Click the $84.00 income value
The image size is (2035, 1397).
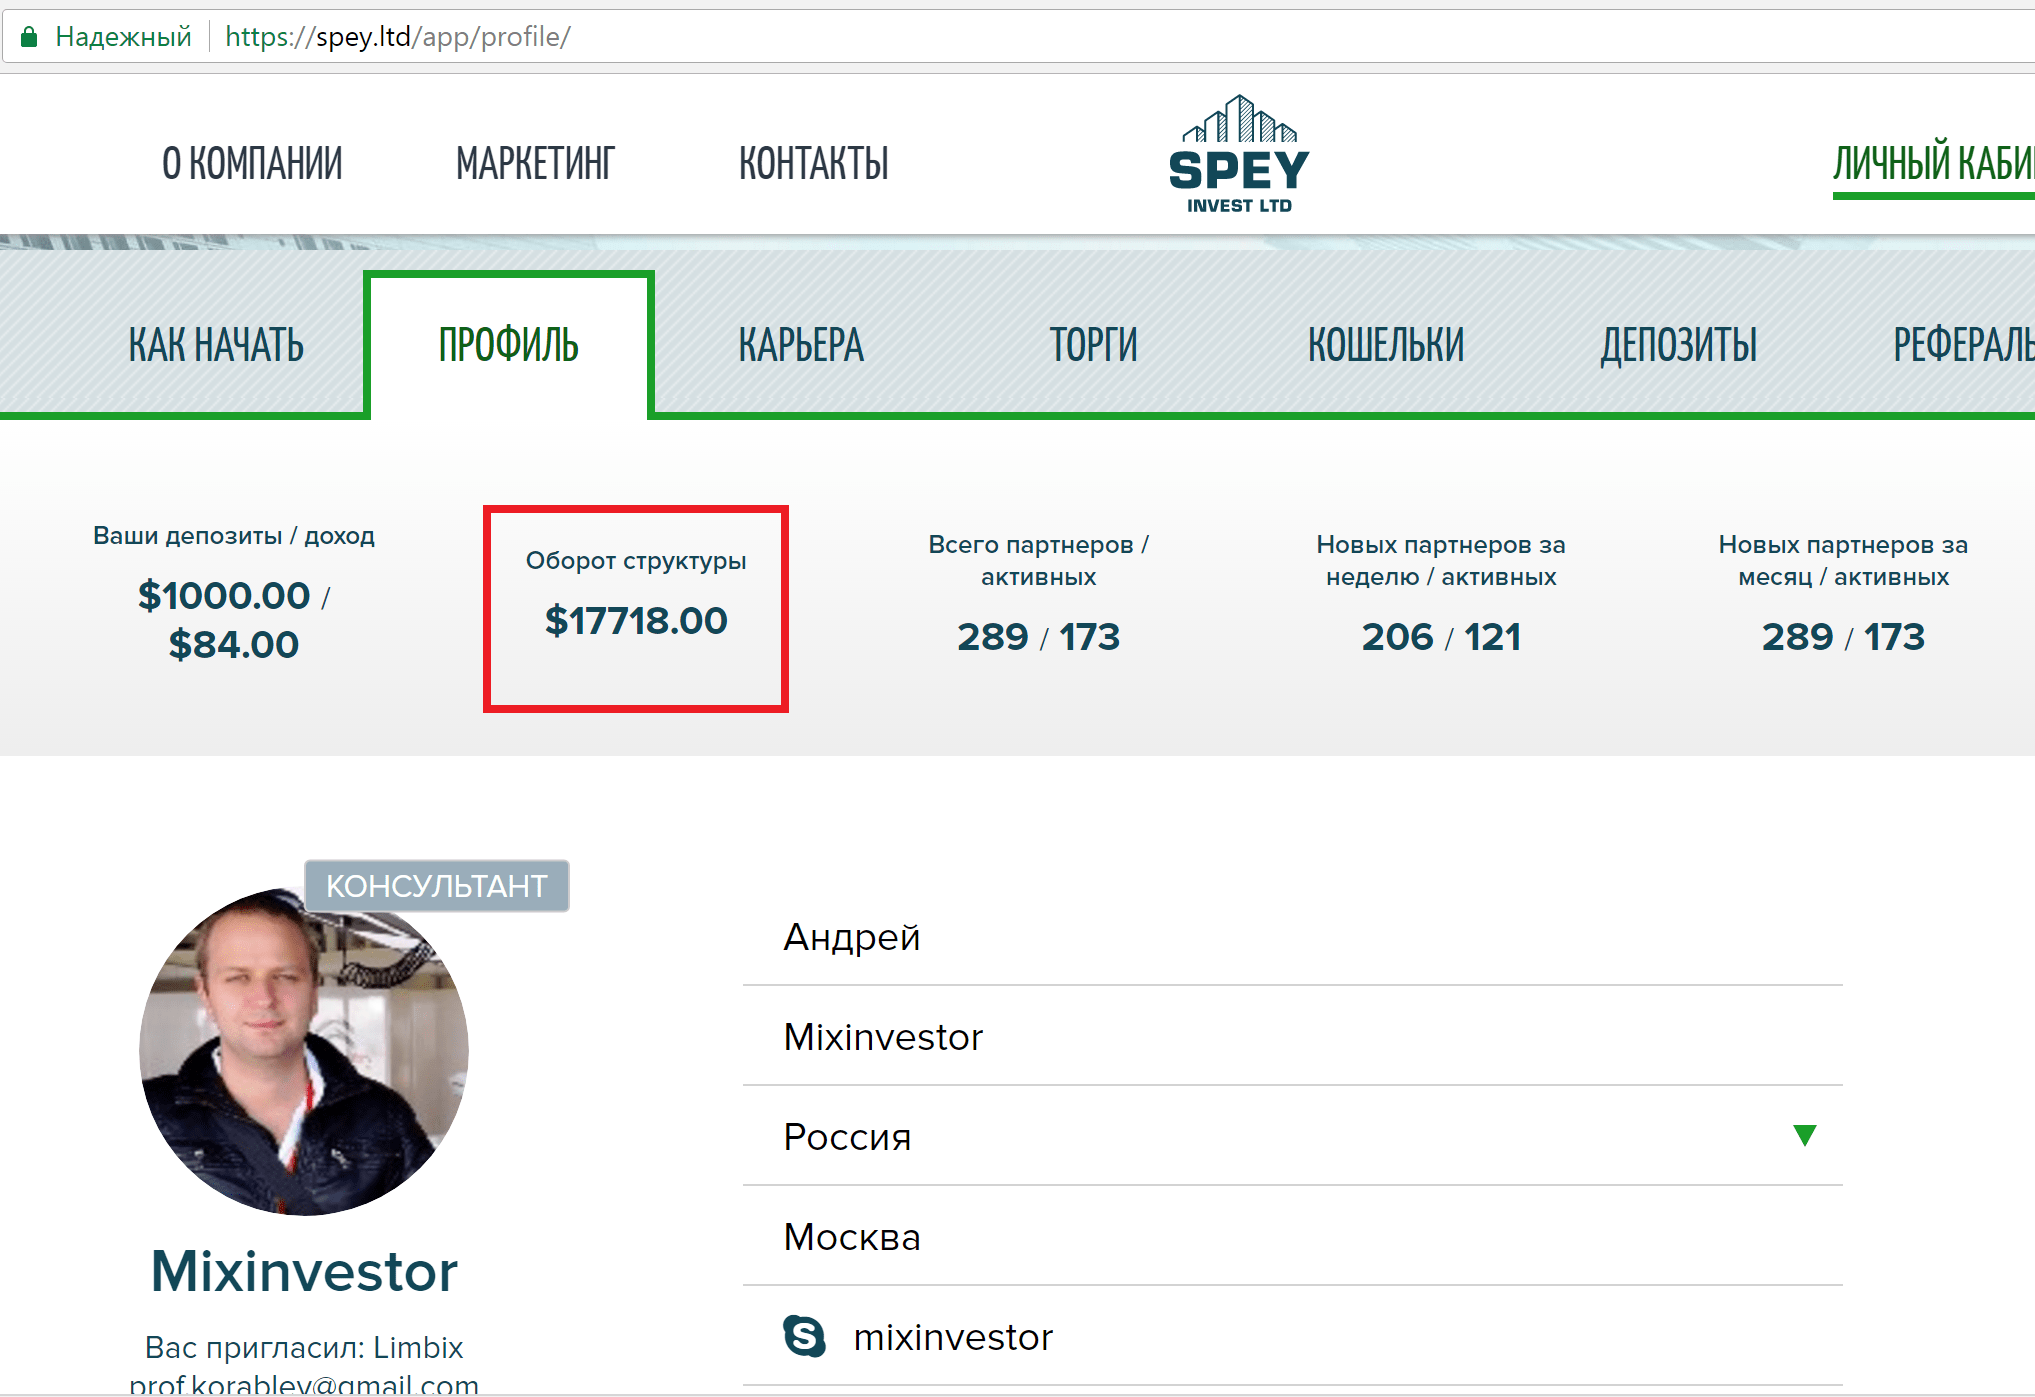(x=234, y=645)
